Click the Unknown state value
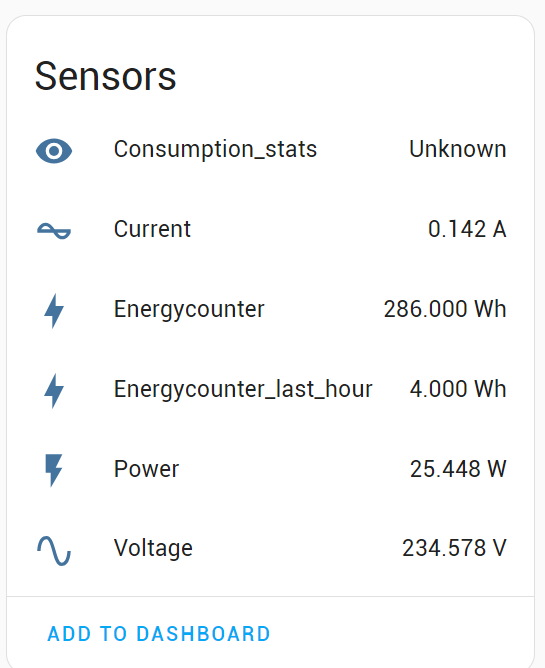Image resolution: width=545 pixels, height=668 pixels. click(x=458, y=149)
